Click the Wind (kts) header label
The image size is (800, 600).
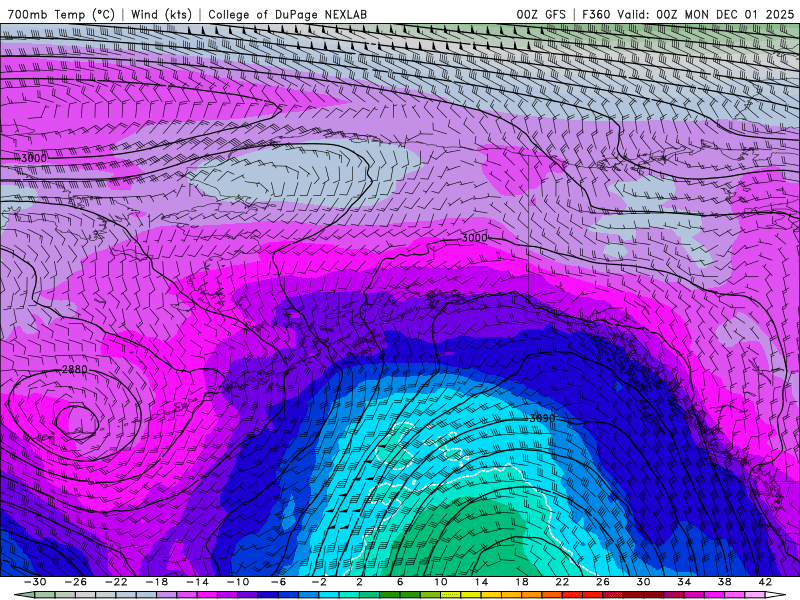click(x=164, y=14)
